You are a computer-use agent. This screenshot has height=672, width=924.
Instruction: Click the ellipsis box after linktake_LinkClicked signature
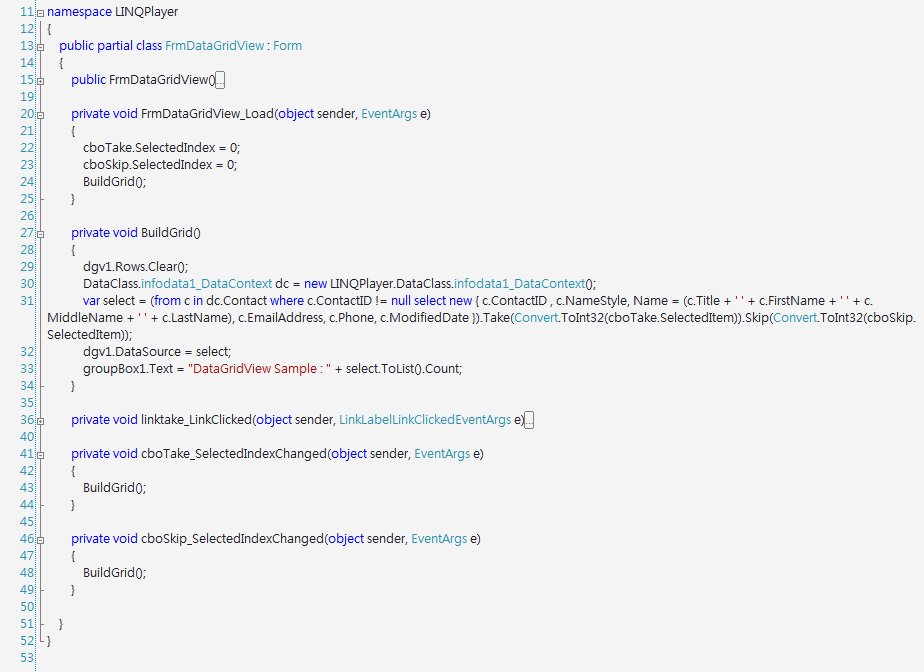pos(529,420)
